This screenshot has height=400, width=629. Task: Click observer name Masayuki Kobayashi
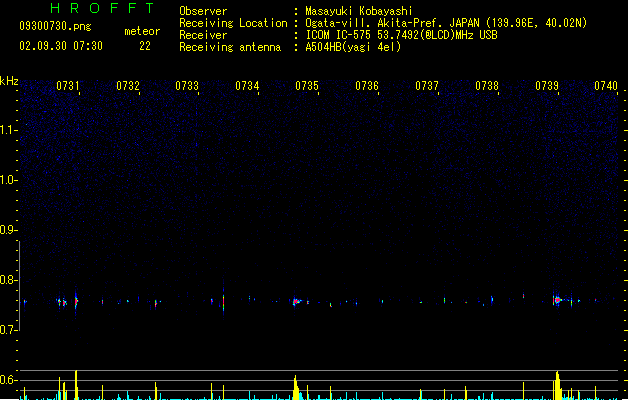359,11
